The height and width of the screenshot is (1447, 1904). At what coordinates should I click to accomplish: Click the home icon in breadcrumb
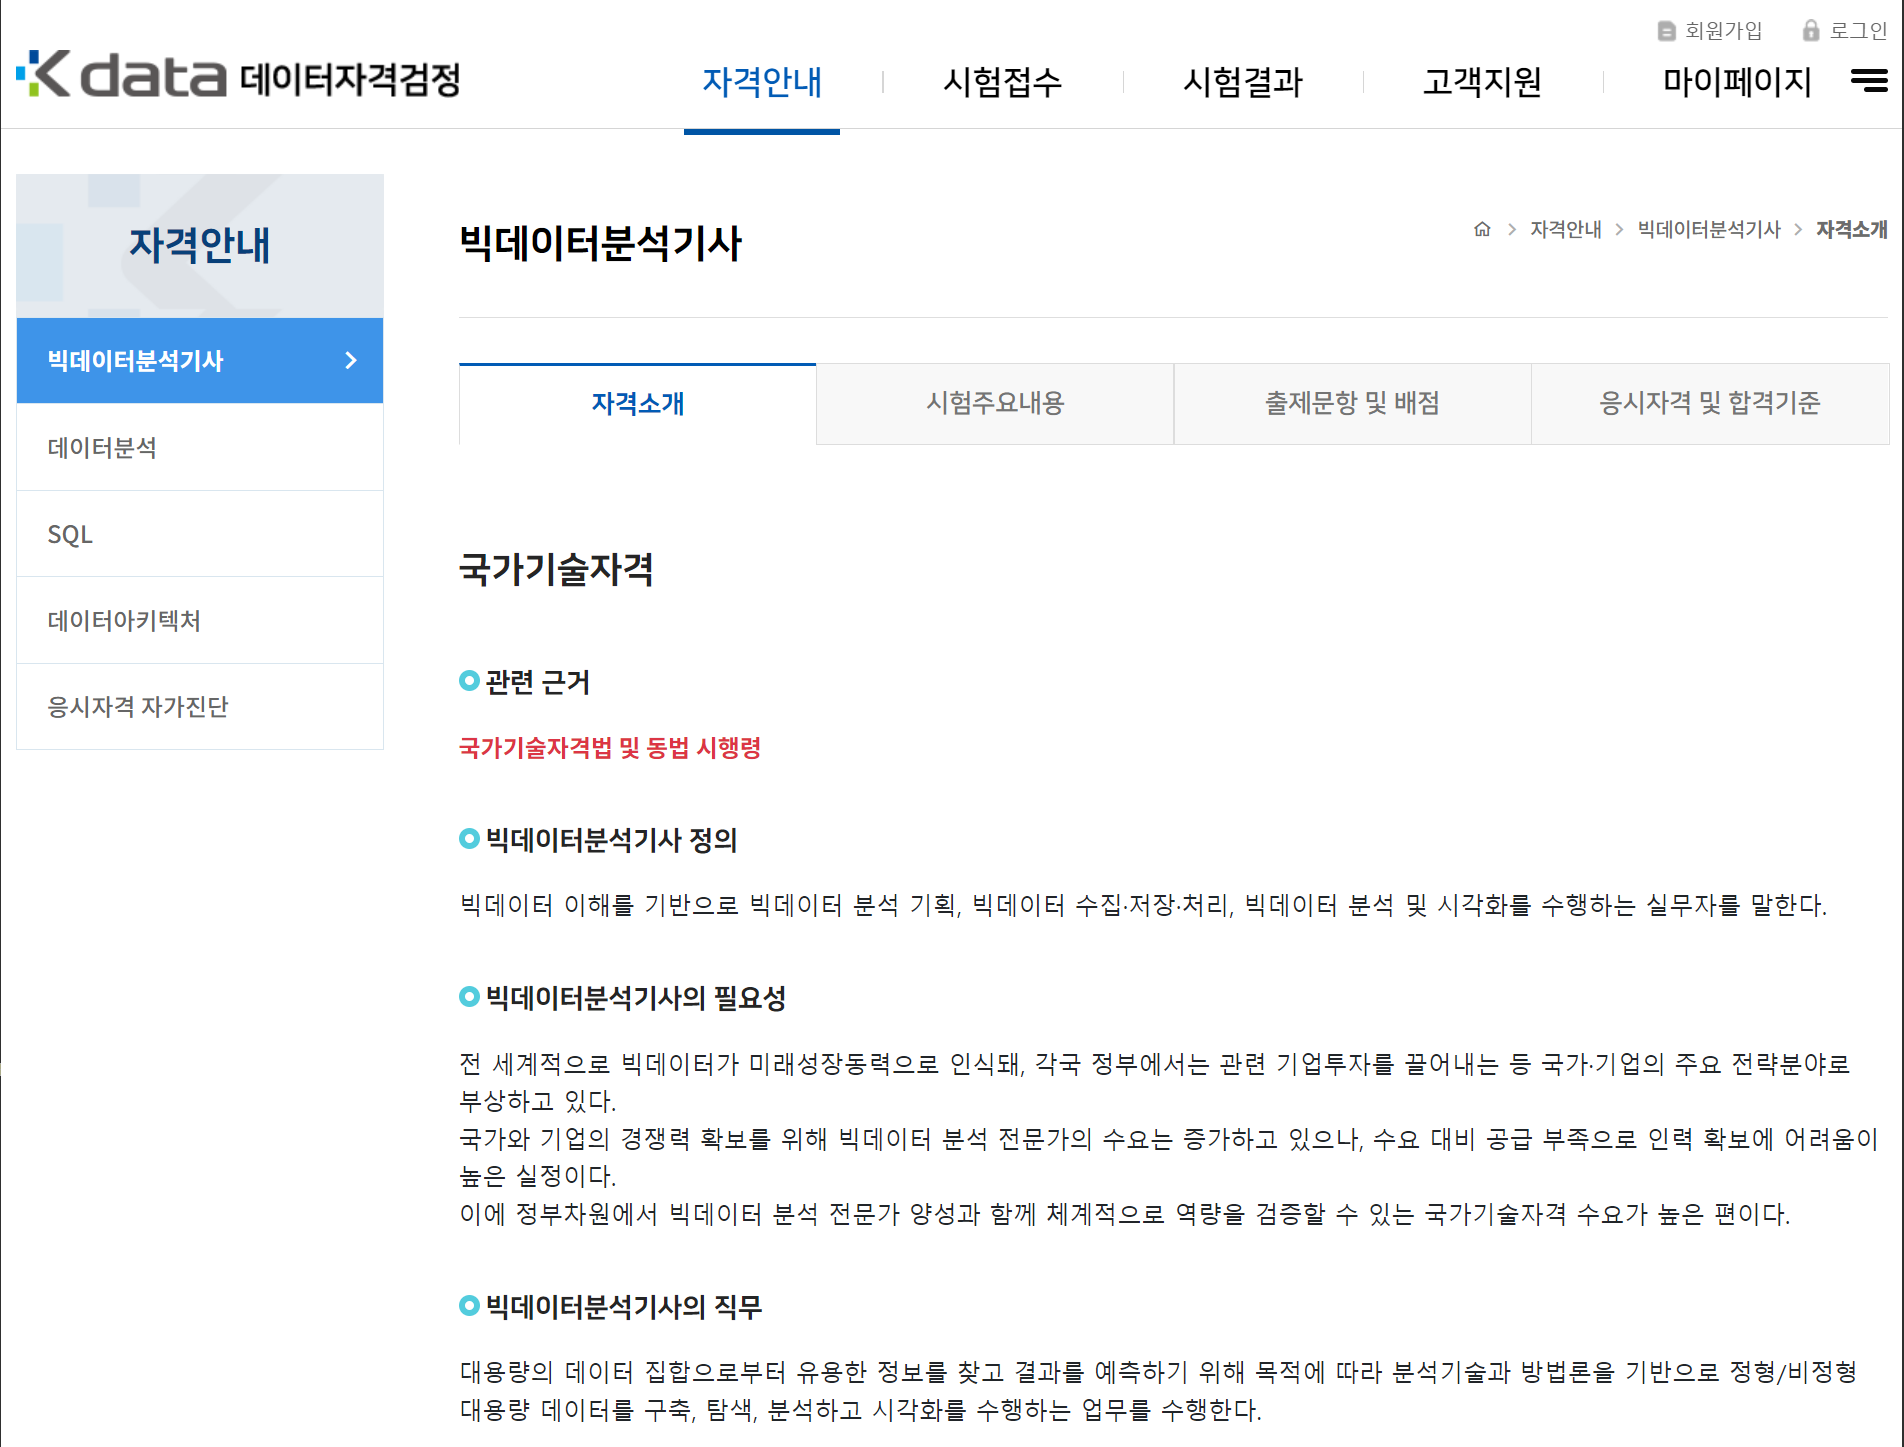click(x=1482, y=229)
